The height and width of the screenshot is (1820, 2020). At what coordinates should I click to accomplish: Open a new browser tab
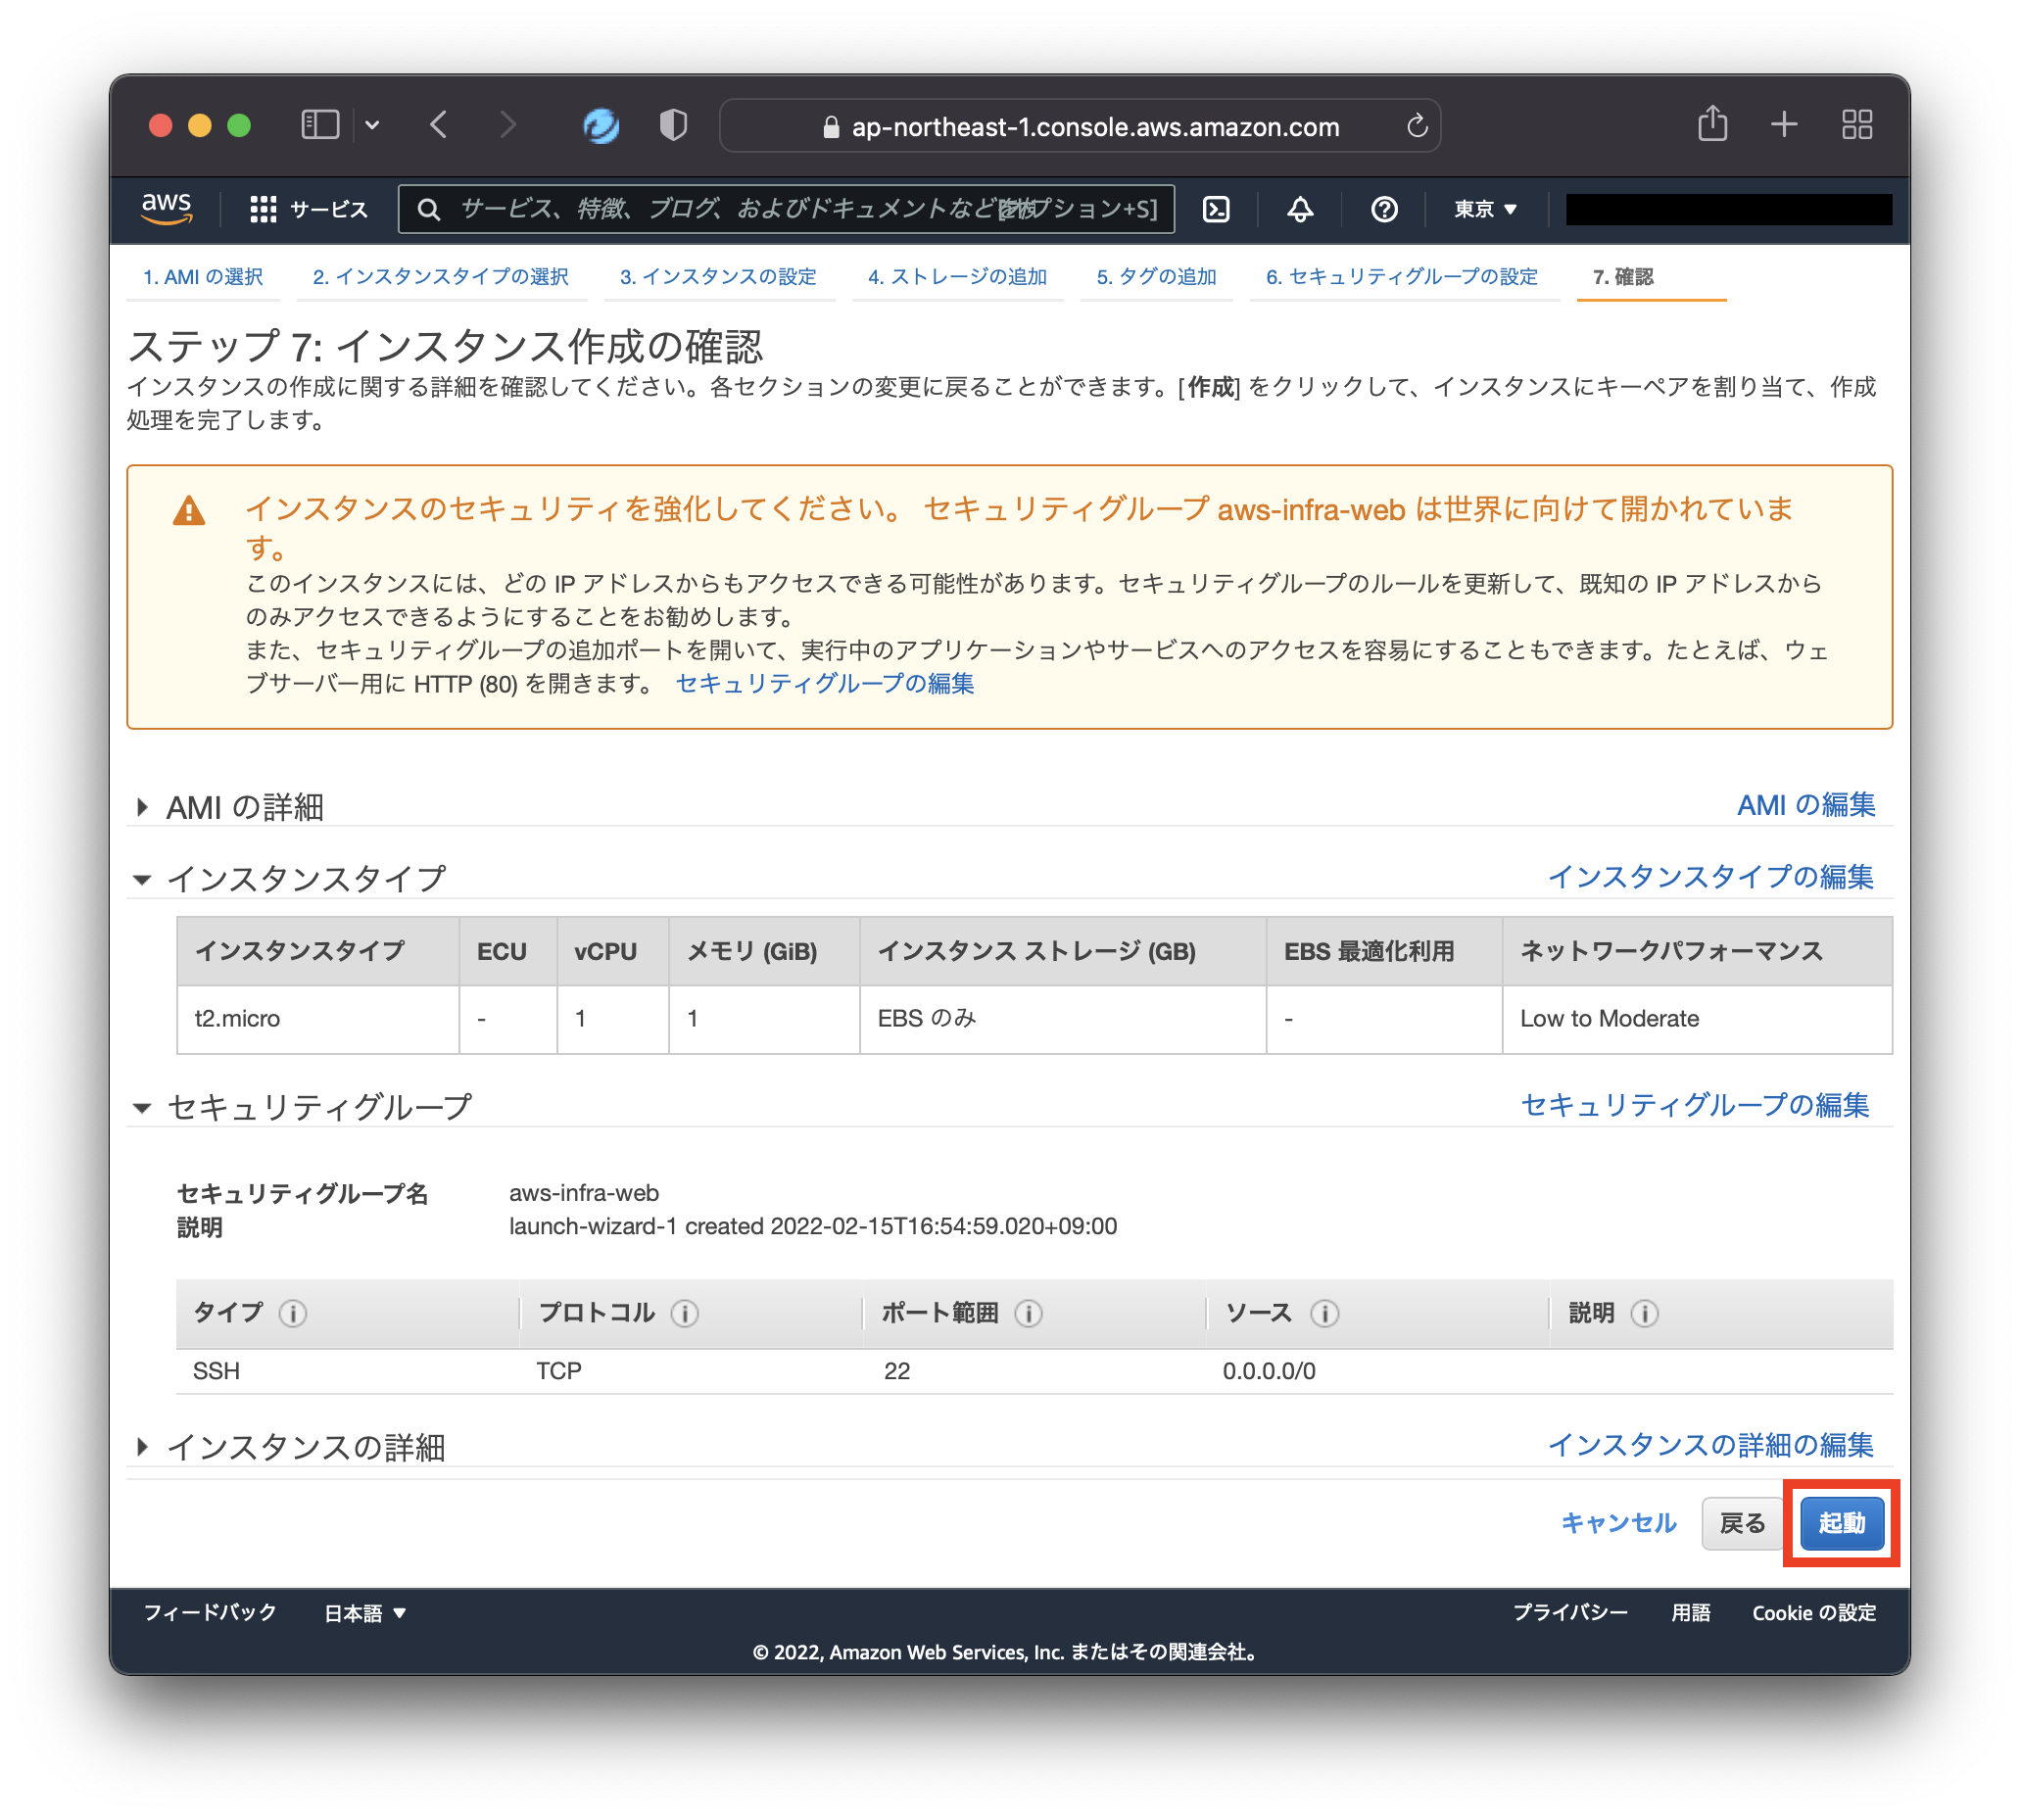click(1784, 124)
